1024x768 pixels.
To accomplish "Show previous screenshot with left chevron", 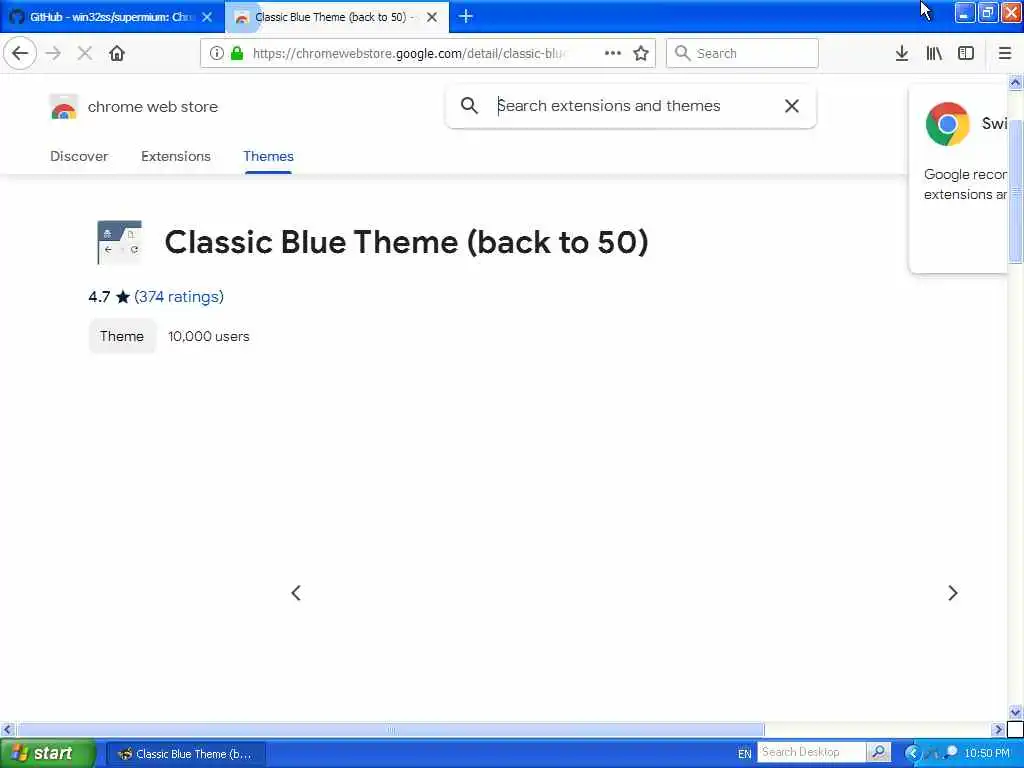I will coord(296,592).
